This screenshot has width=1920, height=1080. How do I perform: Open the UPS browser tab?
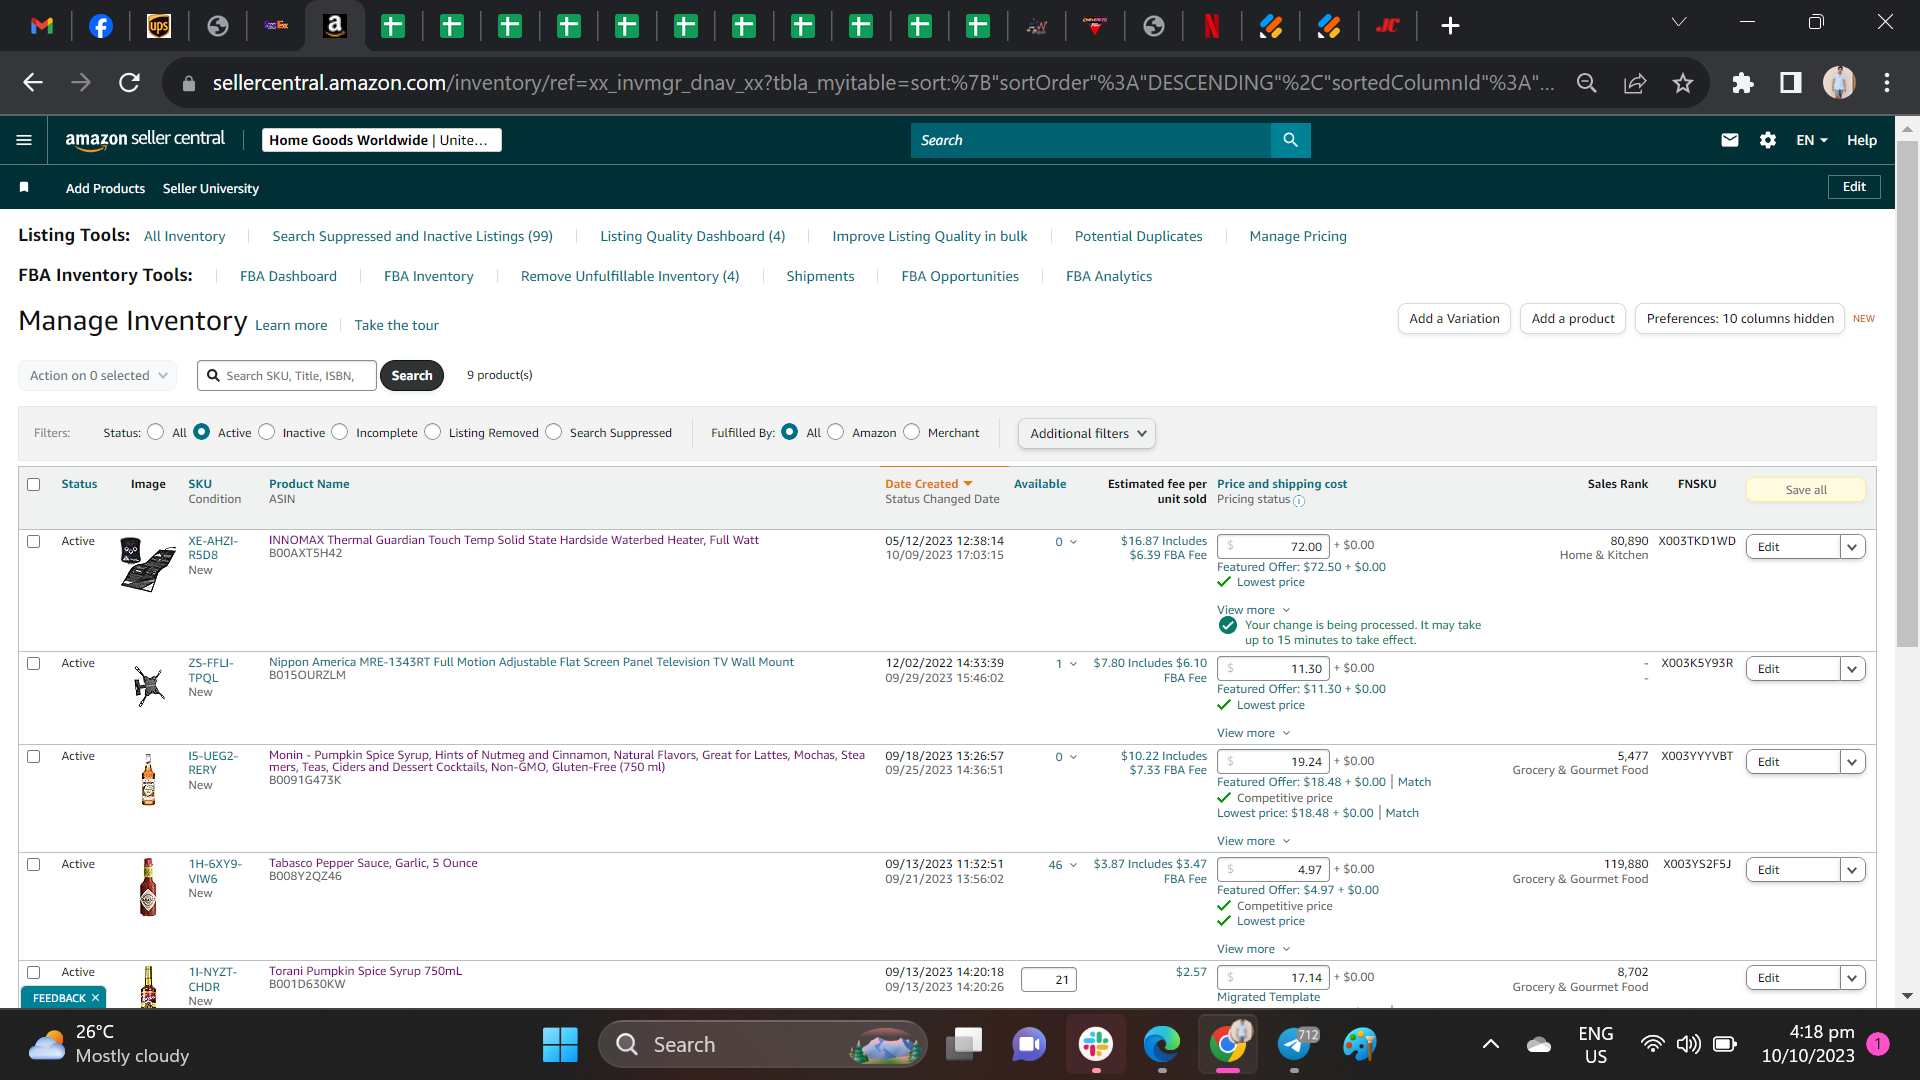pyautogui.click(x=159, y=26)
